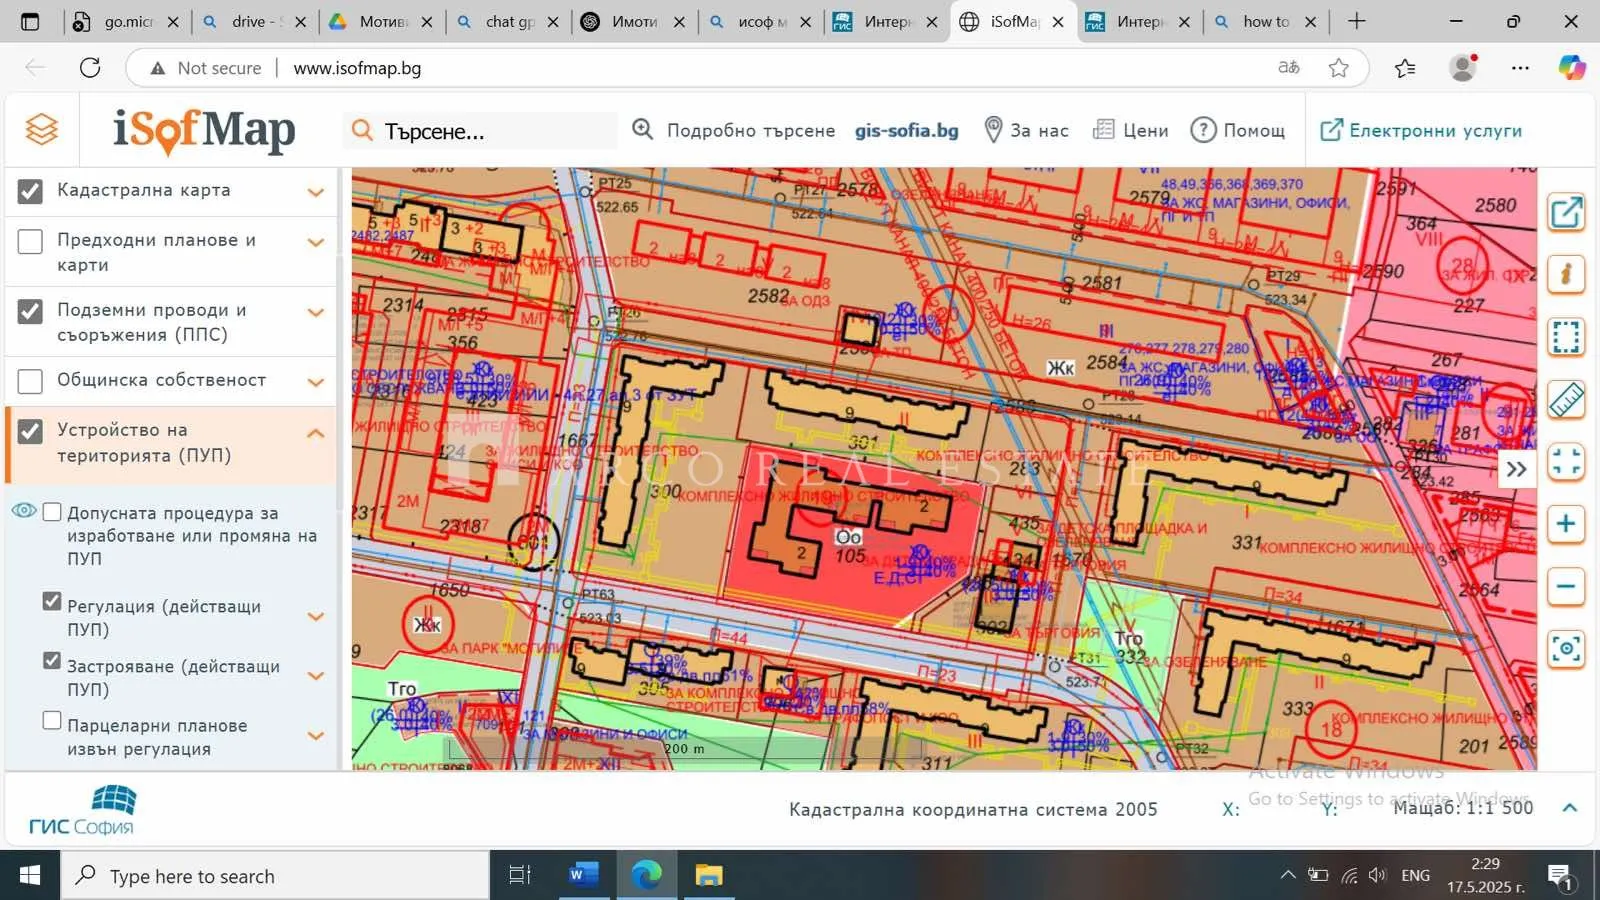Image resolution: width=1600 pixels, height=900 pixels.
Task: Click the zoom in plus button
Action: coord(1566,524)
